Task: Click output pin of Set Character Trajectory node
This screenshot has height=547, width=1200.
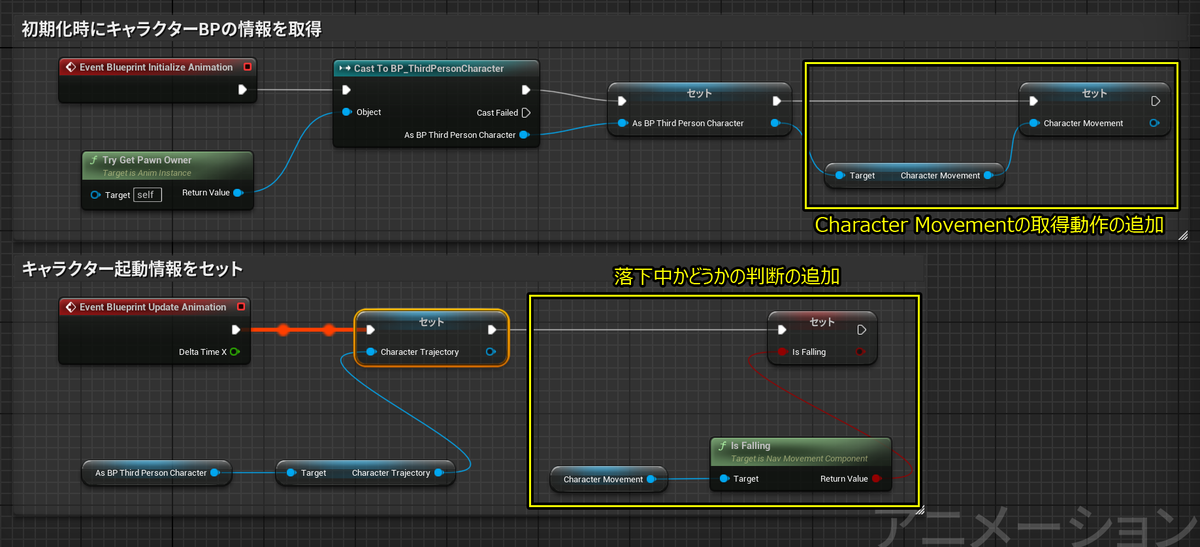Action: (x=491, y=352)
